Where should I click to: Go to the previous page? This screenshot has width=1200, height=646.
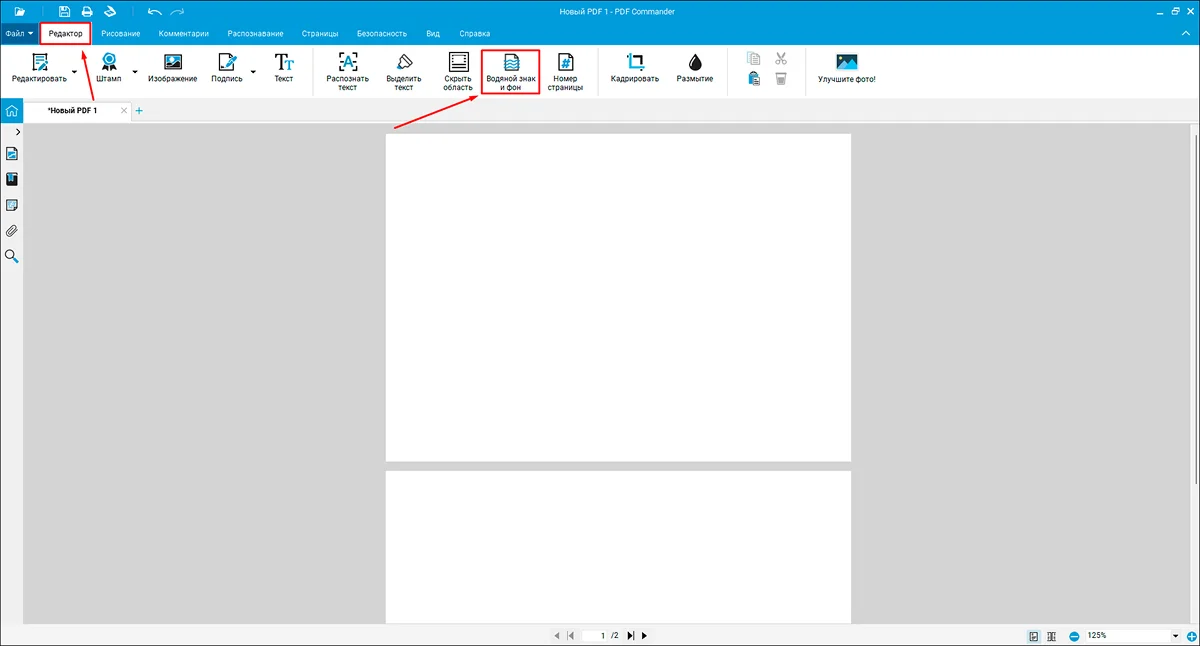click(557, 636)
